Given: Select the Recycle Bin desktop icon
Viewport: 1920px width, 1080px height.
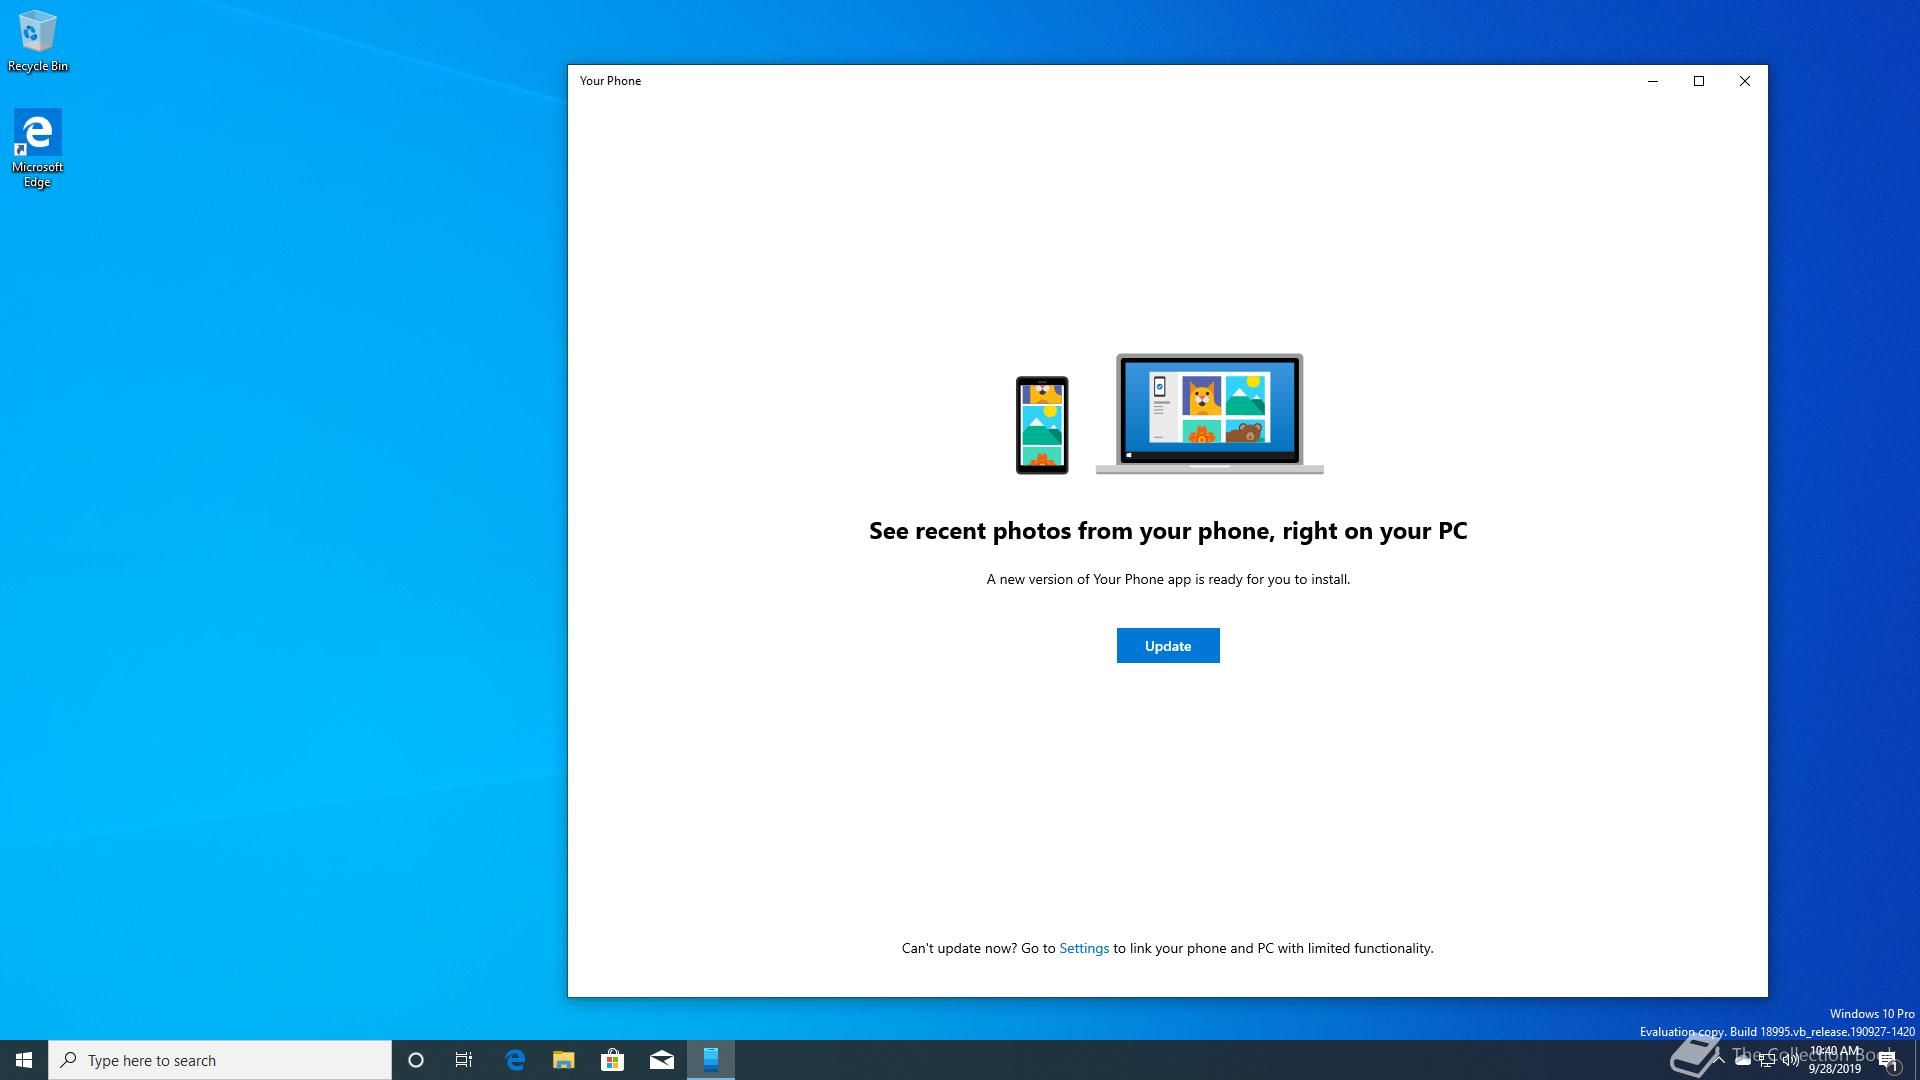Looking at the screenshot, I should [37, 40].
